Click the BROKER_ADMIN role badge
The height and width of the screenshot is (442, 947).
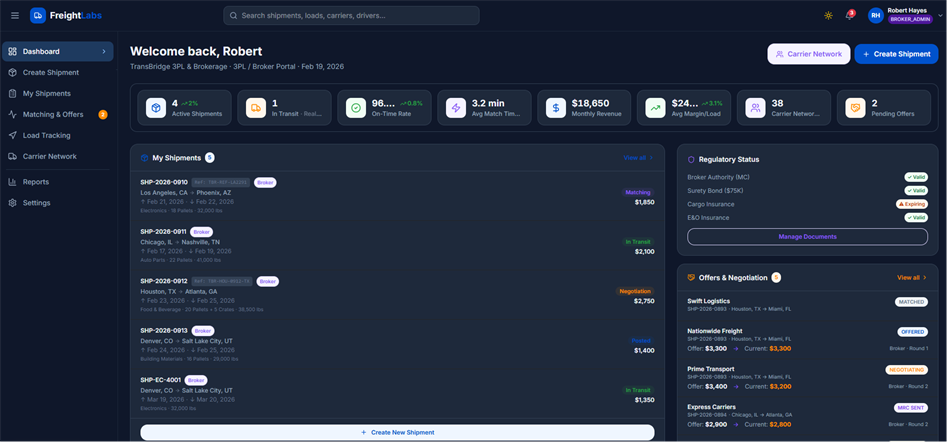point(911,19)
